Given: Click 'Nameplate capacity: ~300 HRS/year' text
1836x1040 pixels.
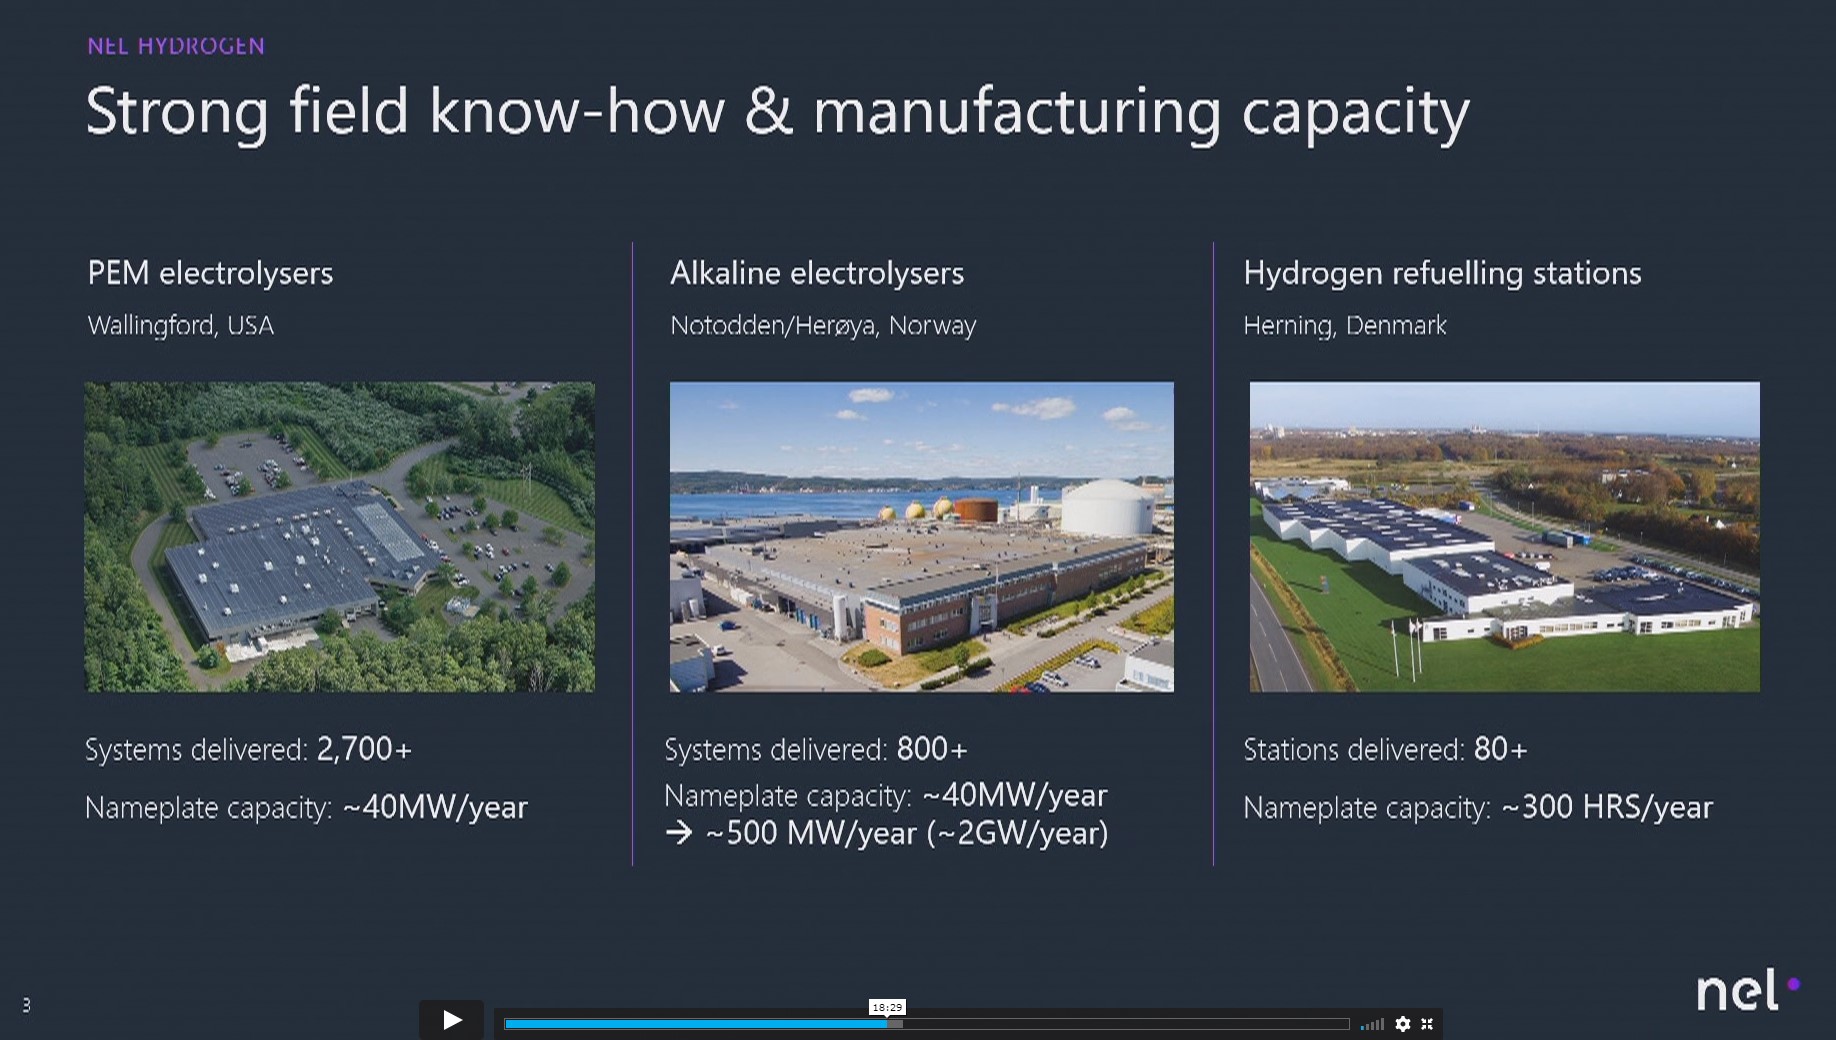Looking at the screenshot, I should coord(1478,807).
